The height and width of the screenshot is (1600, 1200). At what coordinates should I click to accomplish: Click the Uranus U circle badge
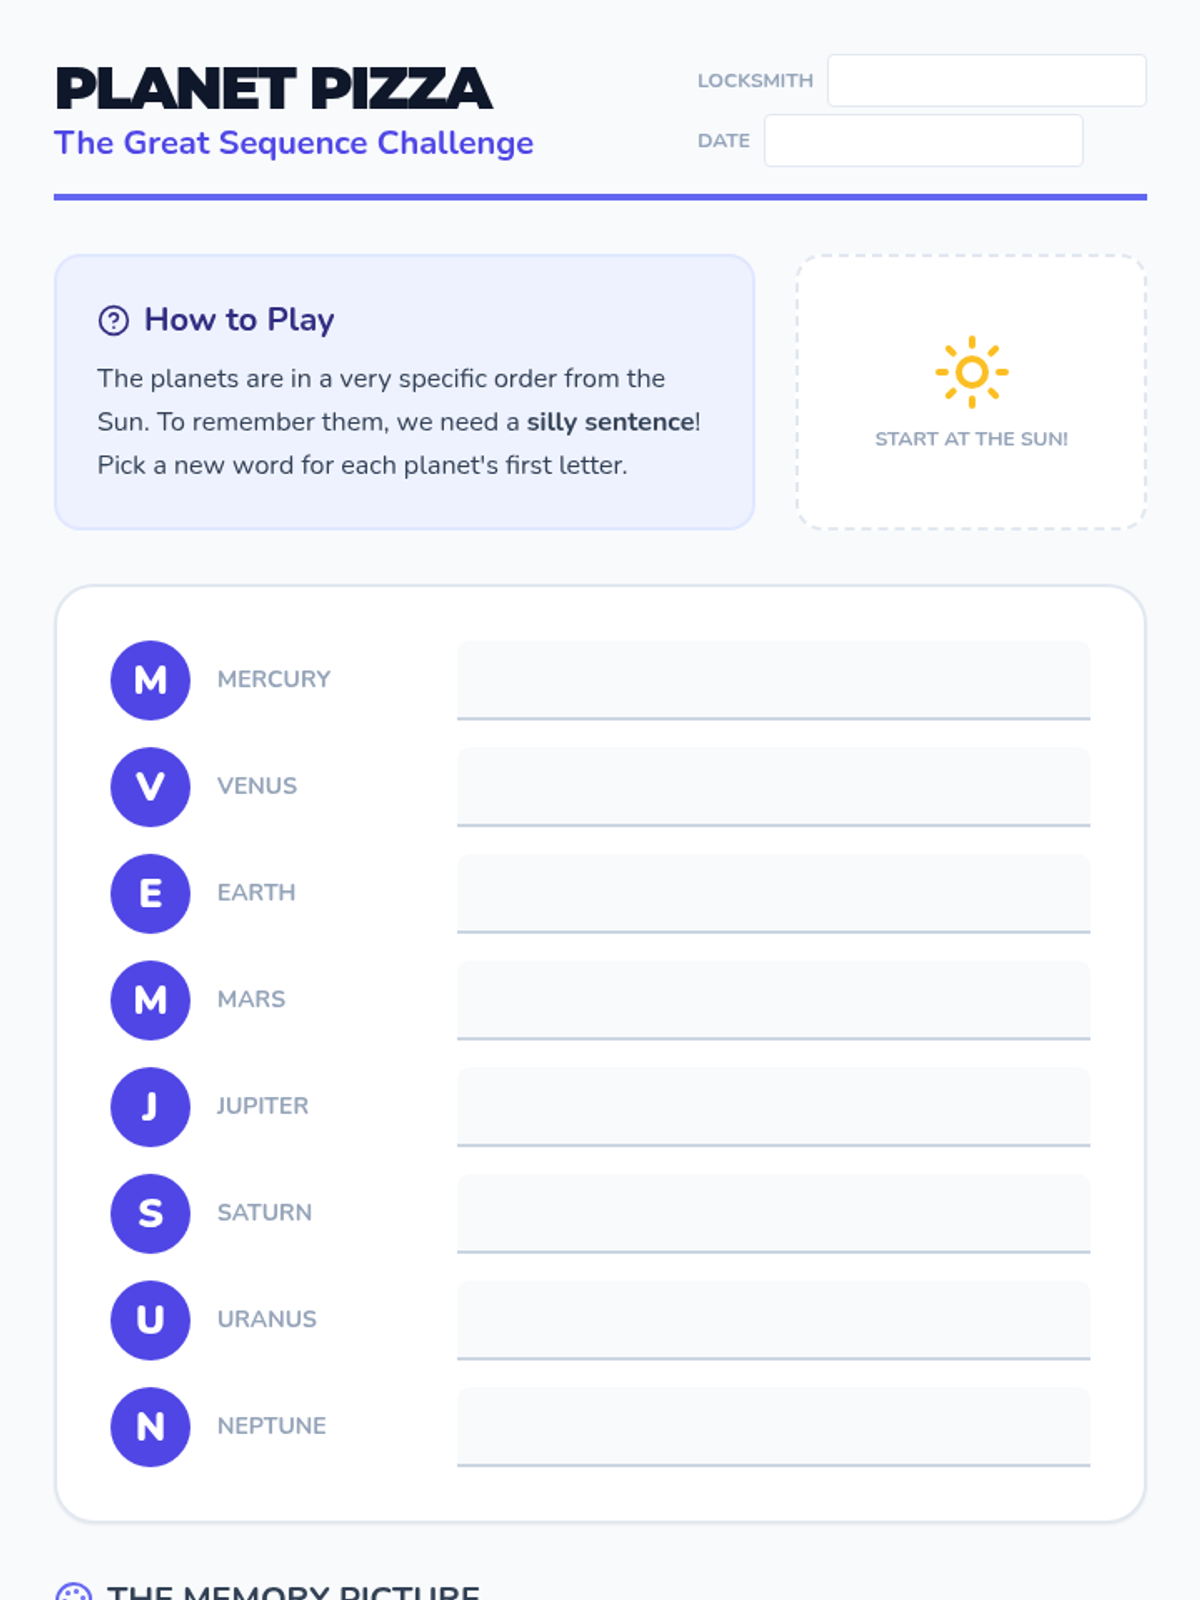pyautogui.click(x=150, y=1320)
